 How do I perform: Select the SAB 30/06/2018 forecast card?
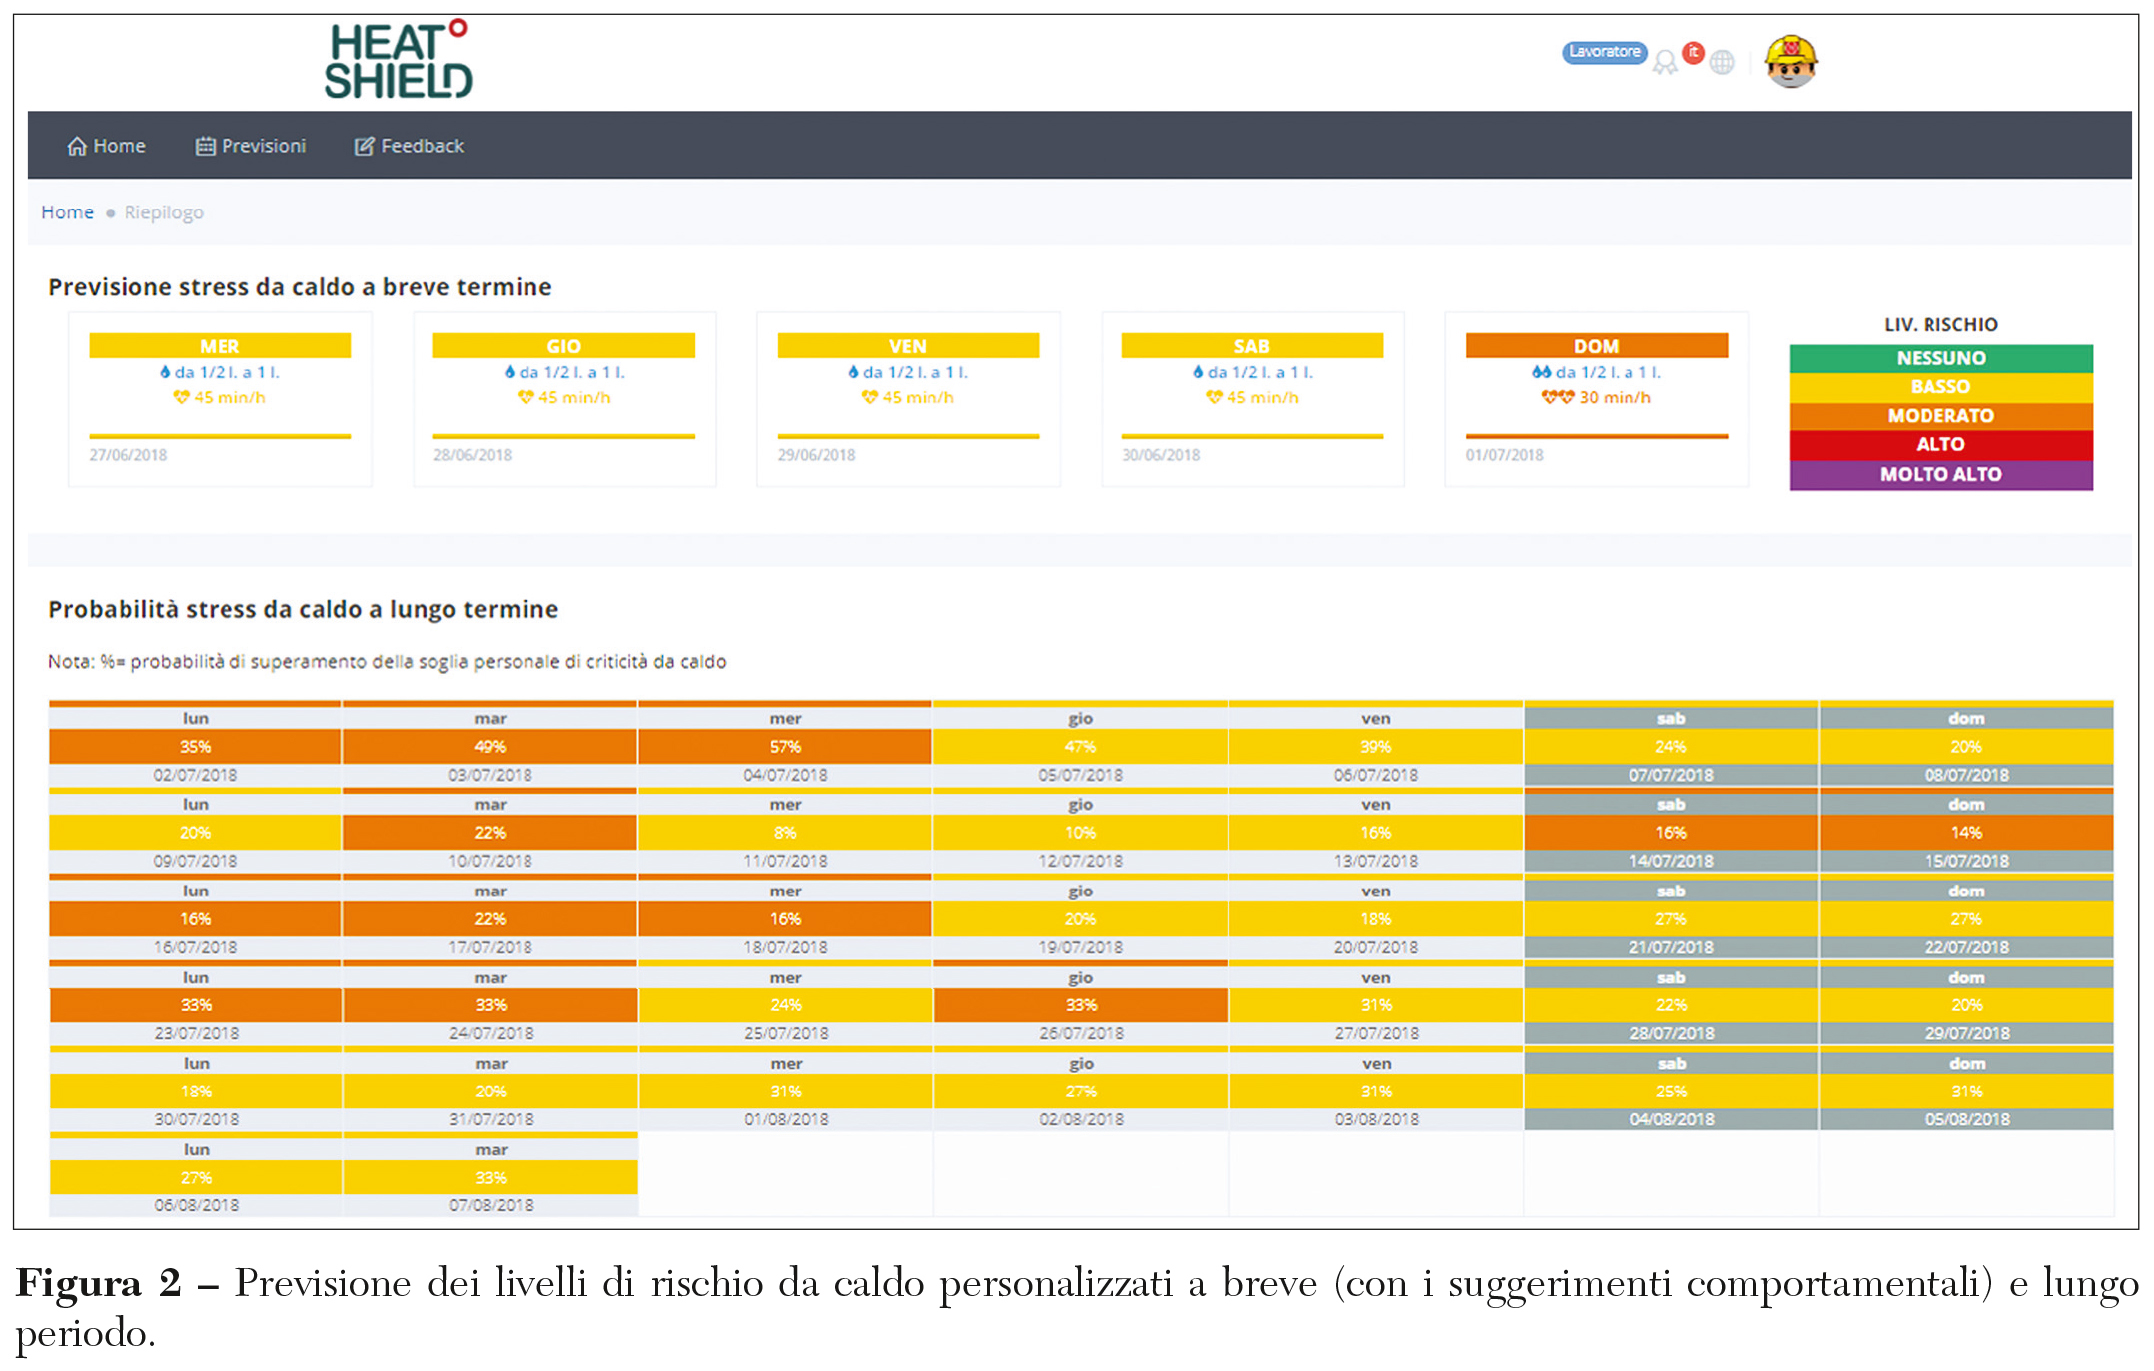point(1252,399)
